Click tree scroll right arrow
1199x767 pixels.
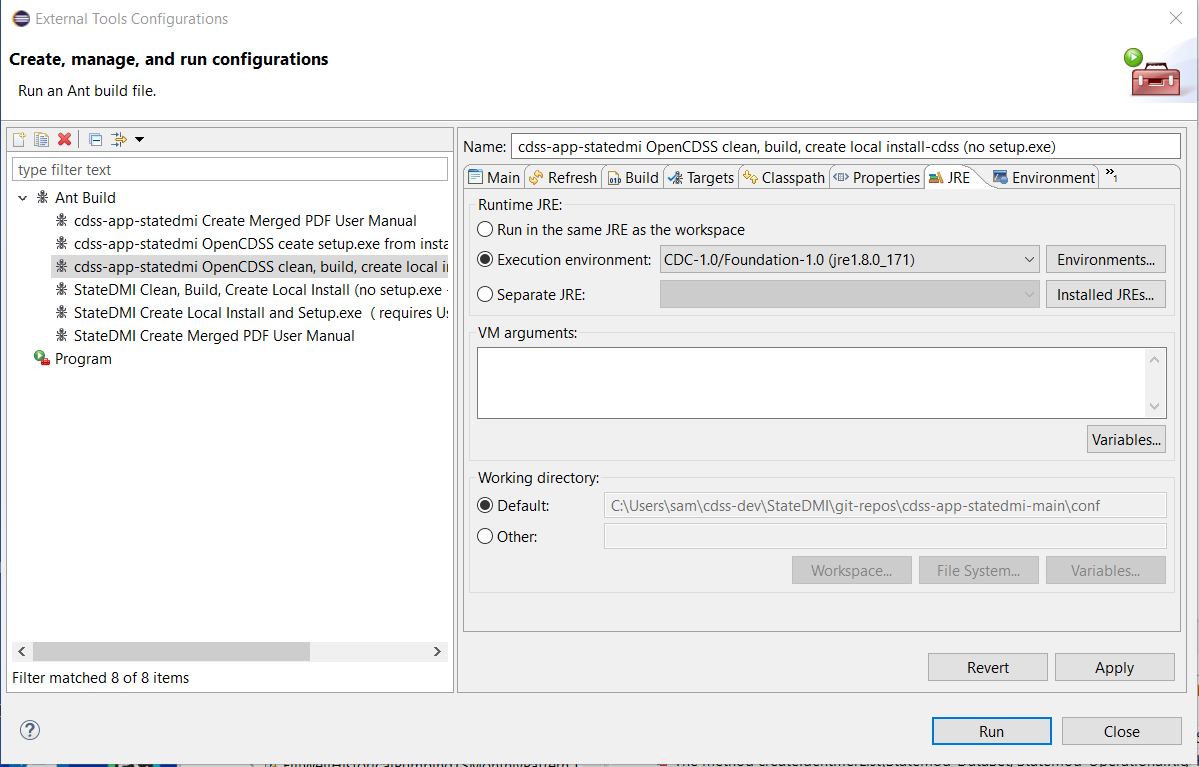[437, 652]
